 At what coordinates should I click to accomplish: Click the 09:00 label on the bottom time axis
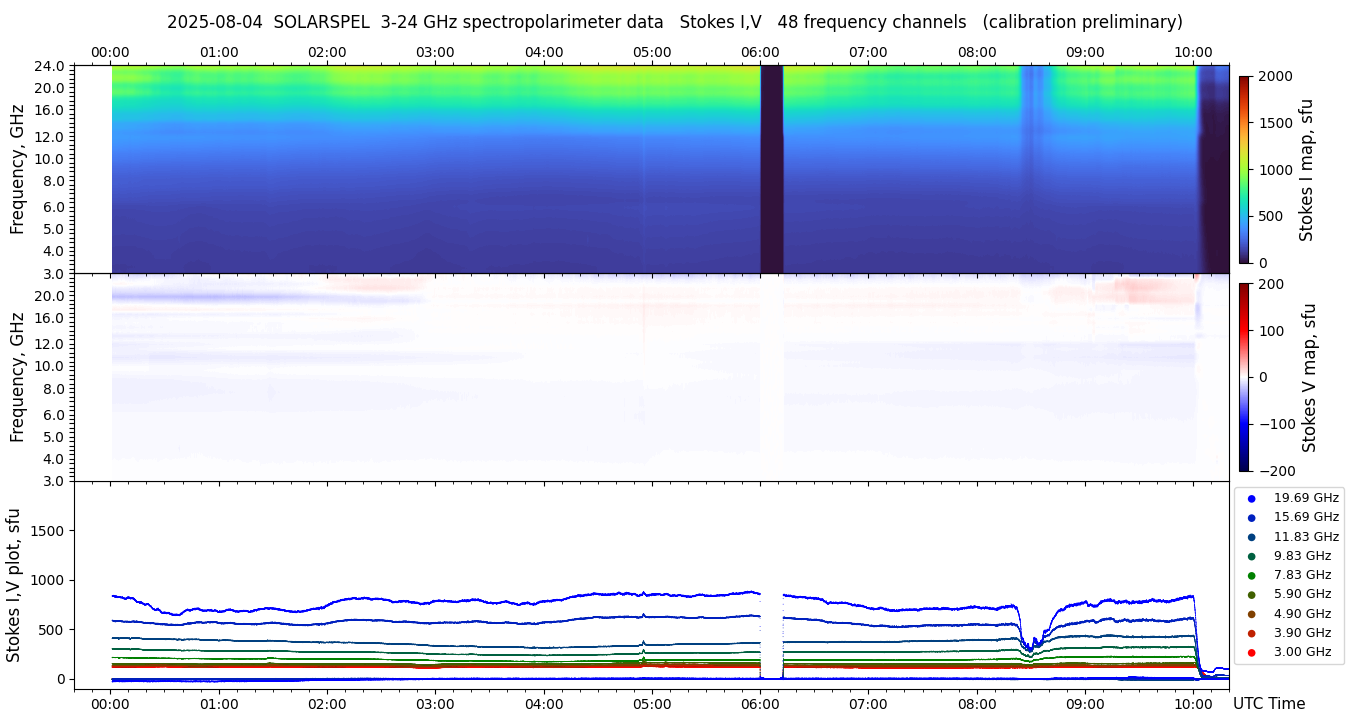click(x=1085, y=704)
